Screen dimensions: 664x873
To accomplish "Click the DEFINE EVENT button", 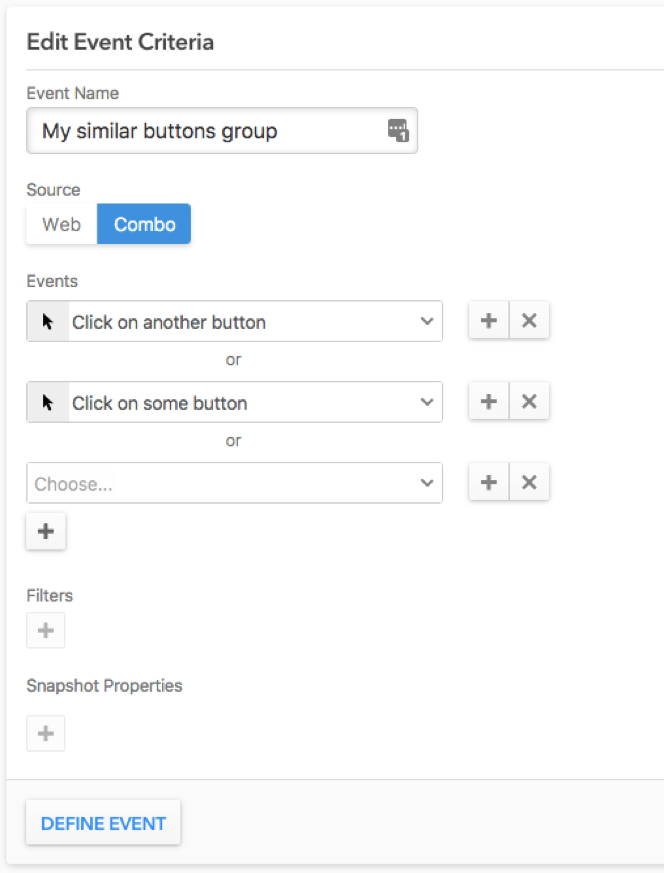I will point(104,823).
